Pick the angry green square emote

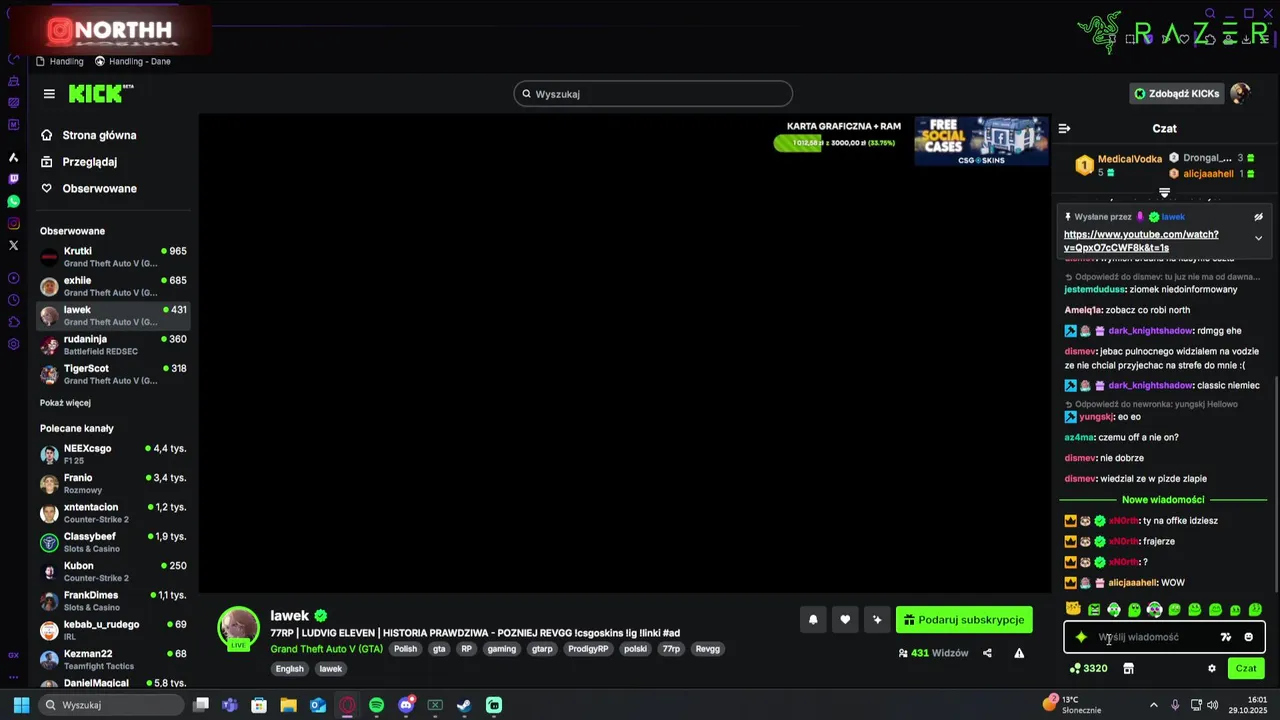coord(1094,609)
